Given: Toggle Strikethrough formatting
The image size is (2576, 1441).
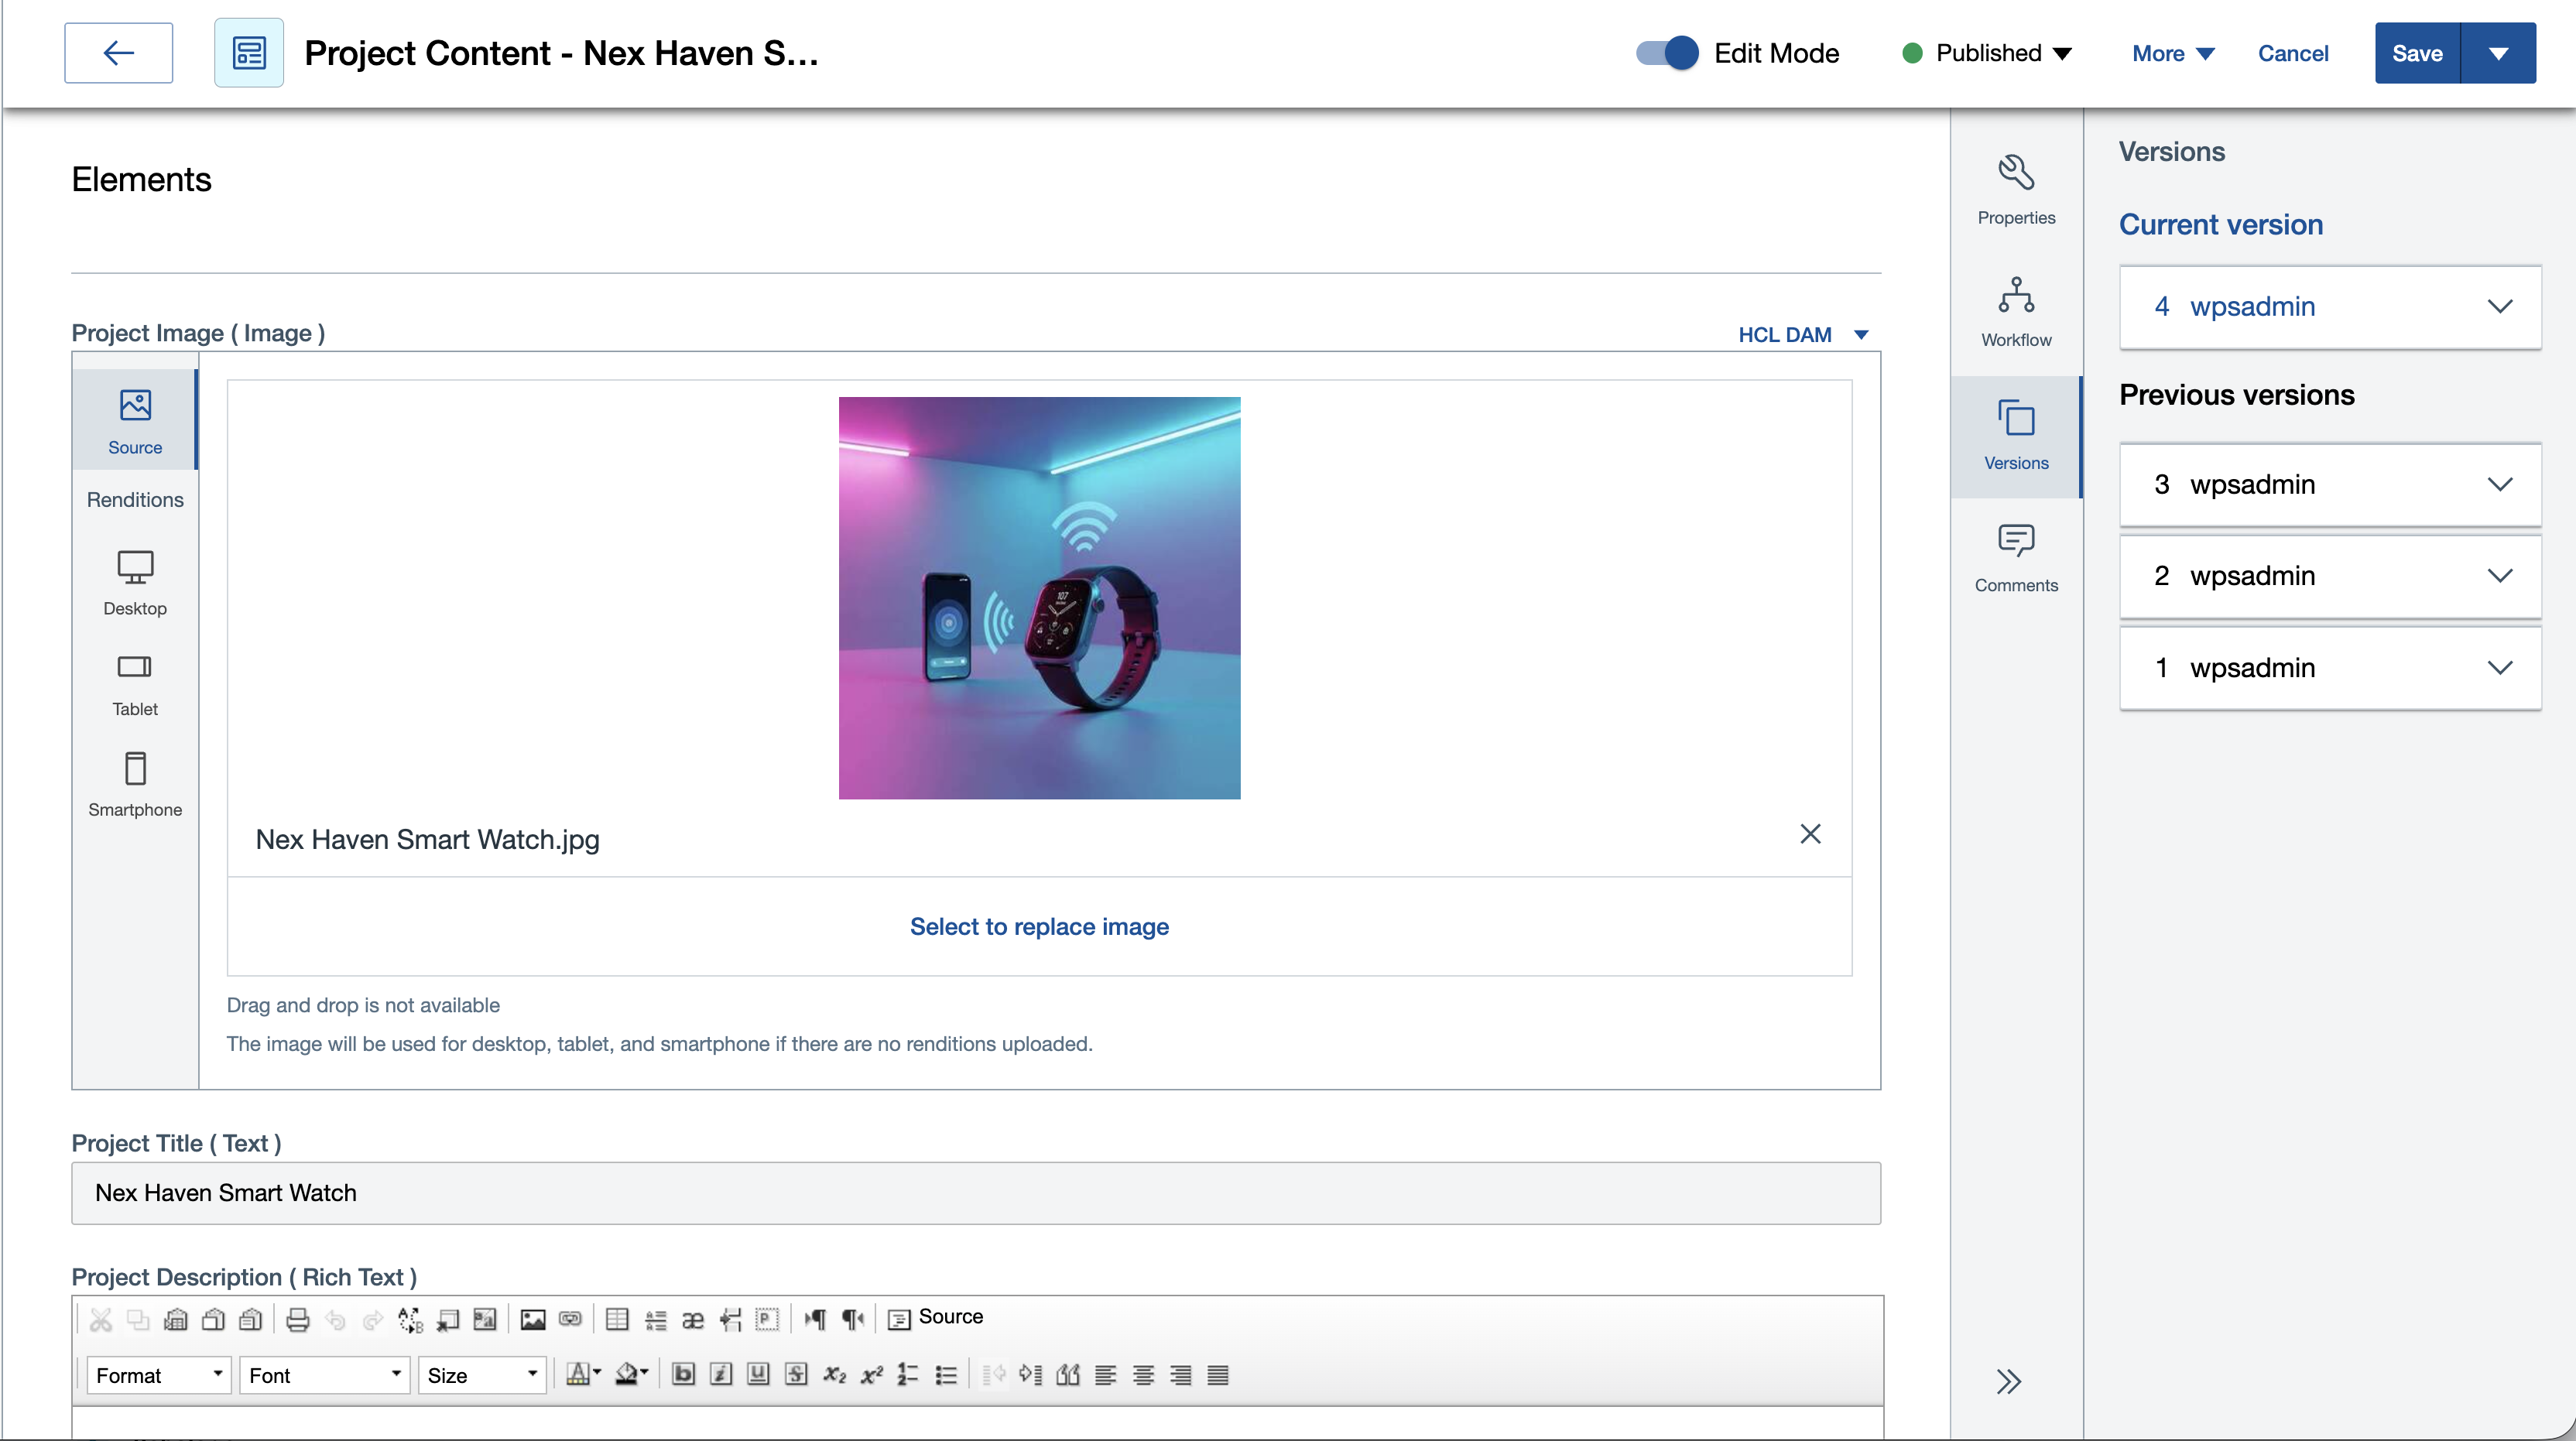Looking at the screenshot, I should click(x=796, y=1375).
